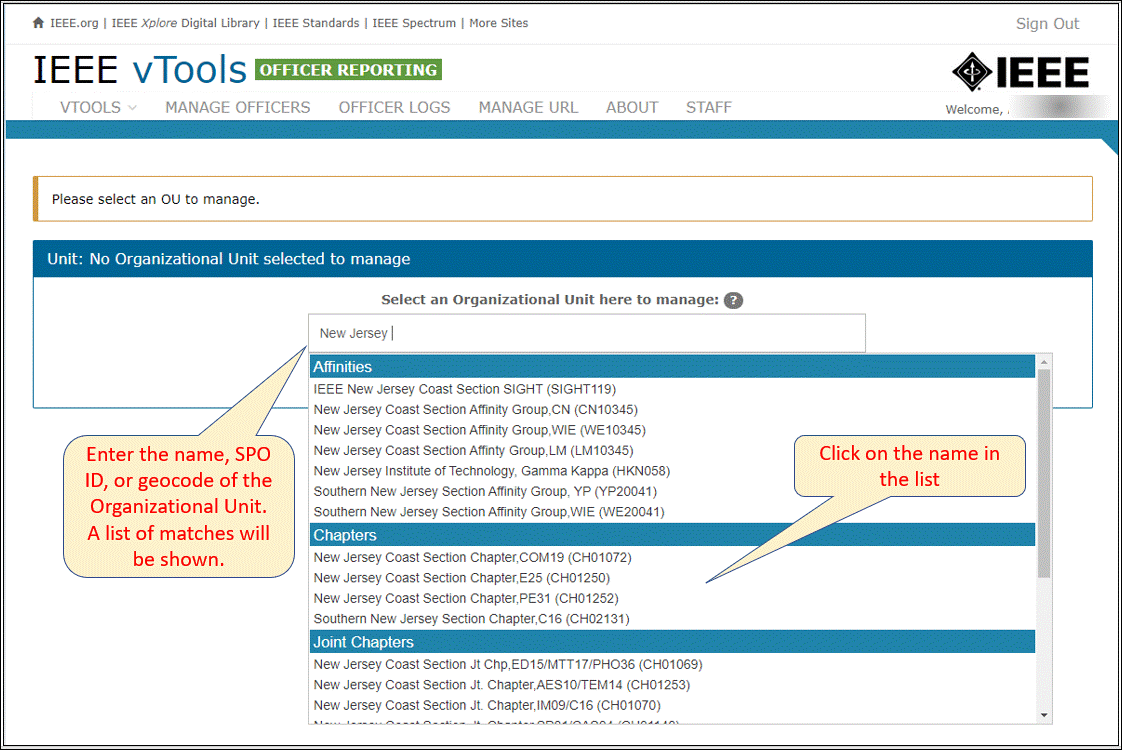Open More Sites link
Viewport: 1122px width, 750px height.
point(499,23)
